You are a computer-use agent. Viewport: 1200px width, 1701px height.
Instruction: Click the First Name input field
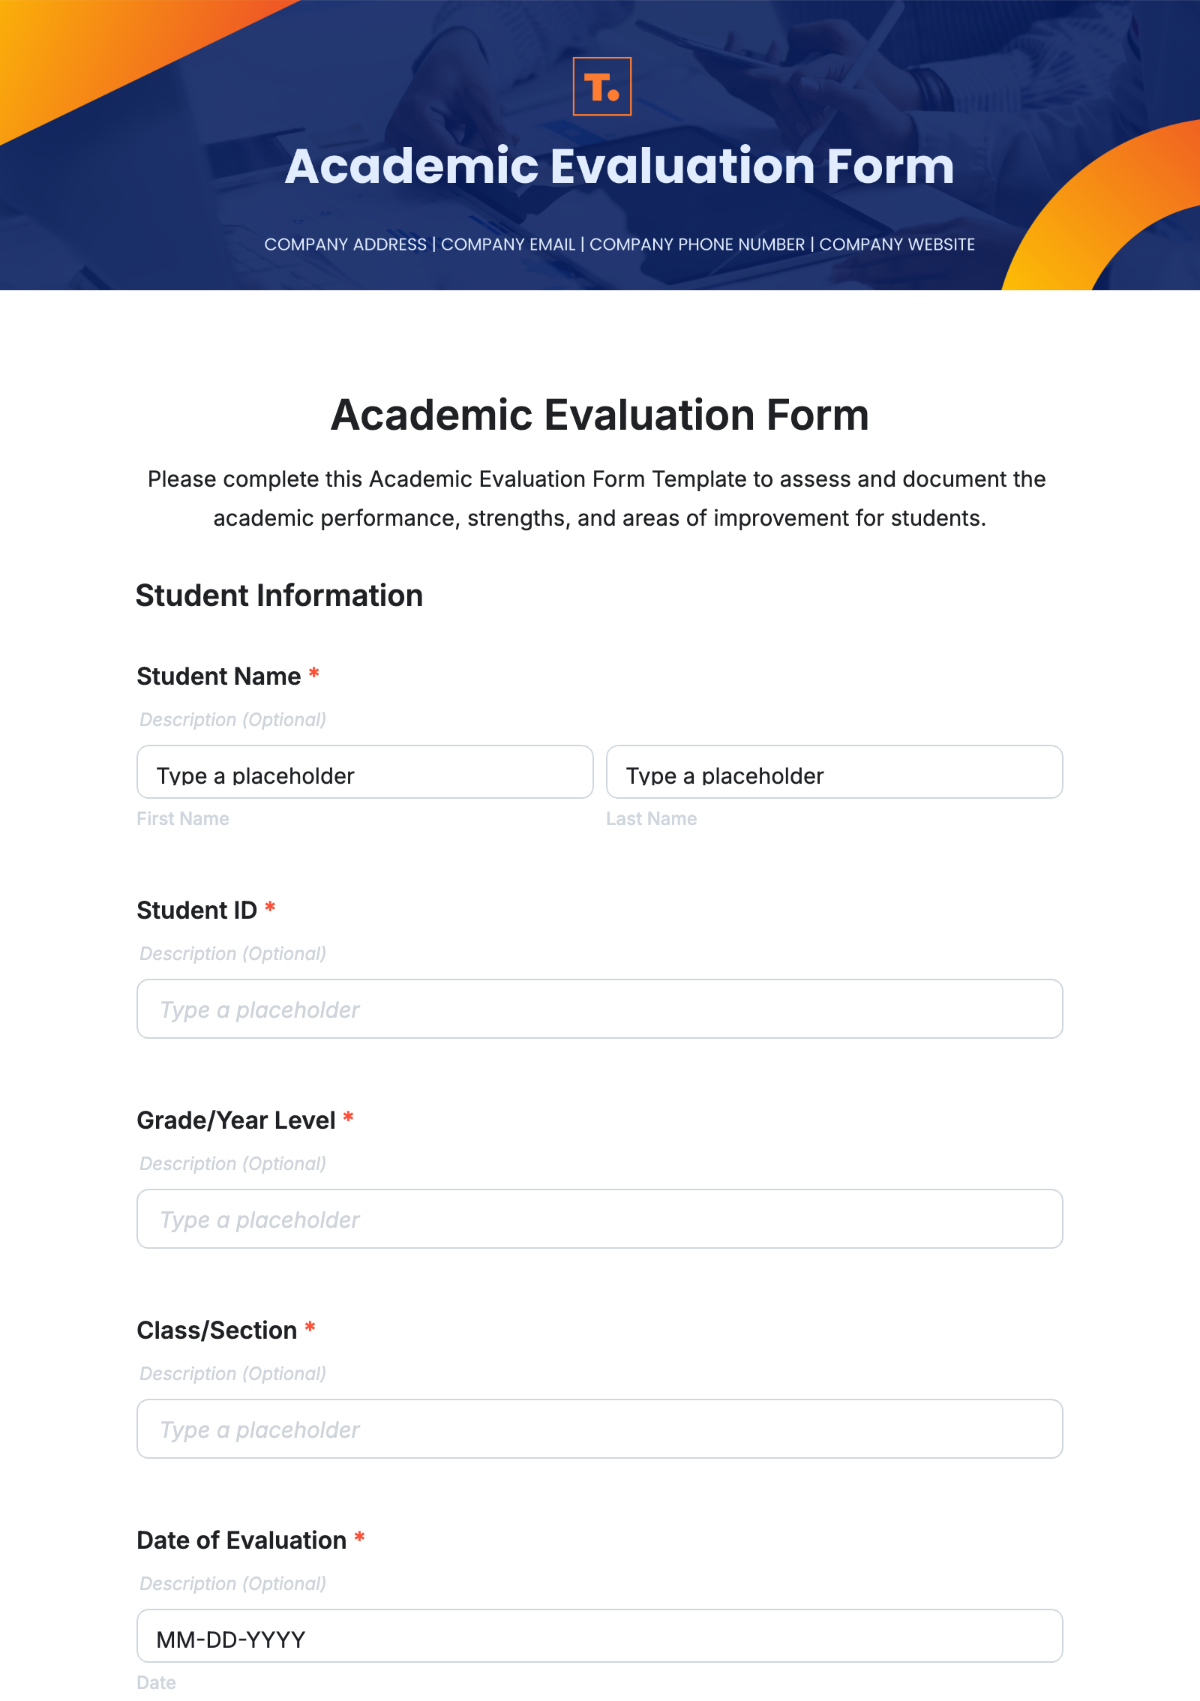click(364, 772)
